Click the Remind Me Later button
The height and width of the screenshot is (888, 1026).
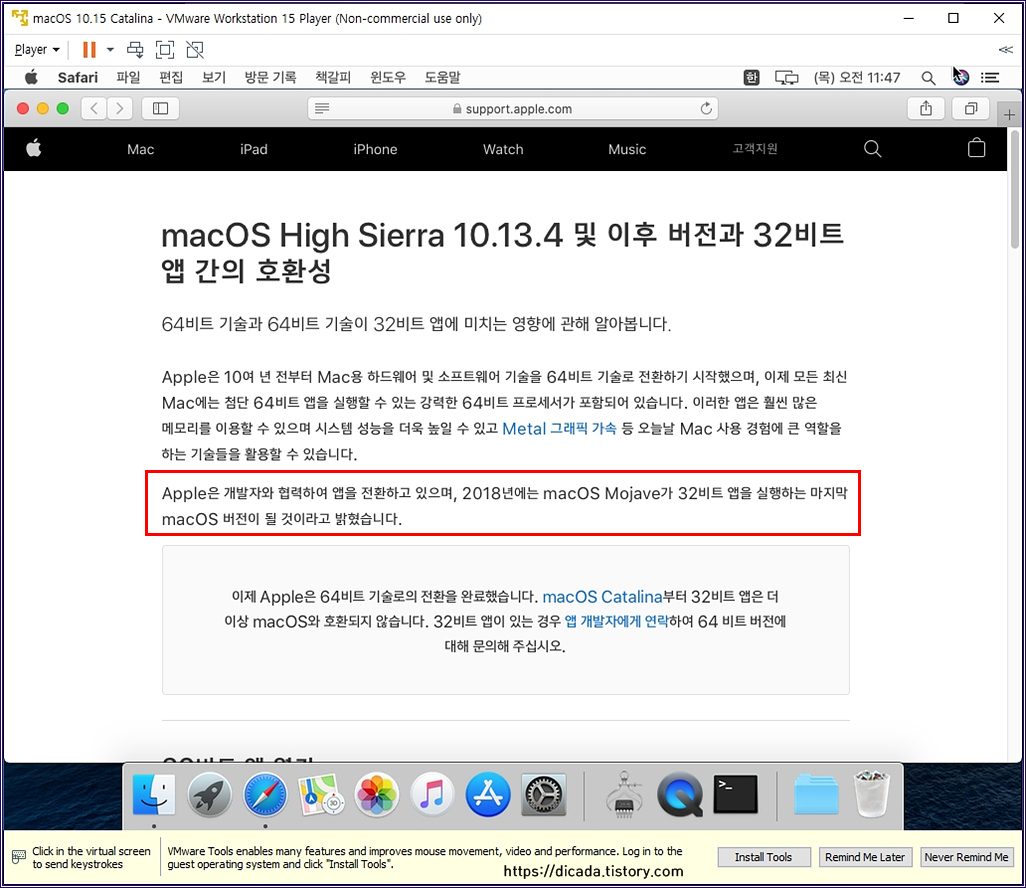click(865, 857)
